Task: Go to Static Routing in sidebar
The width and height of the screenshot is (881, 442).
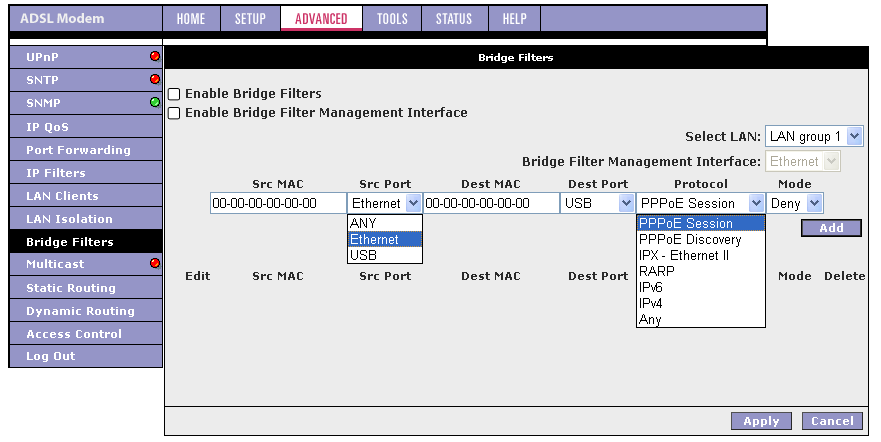Action: tap(71, 288)
